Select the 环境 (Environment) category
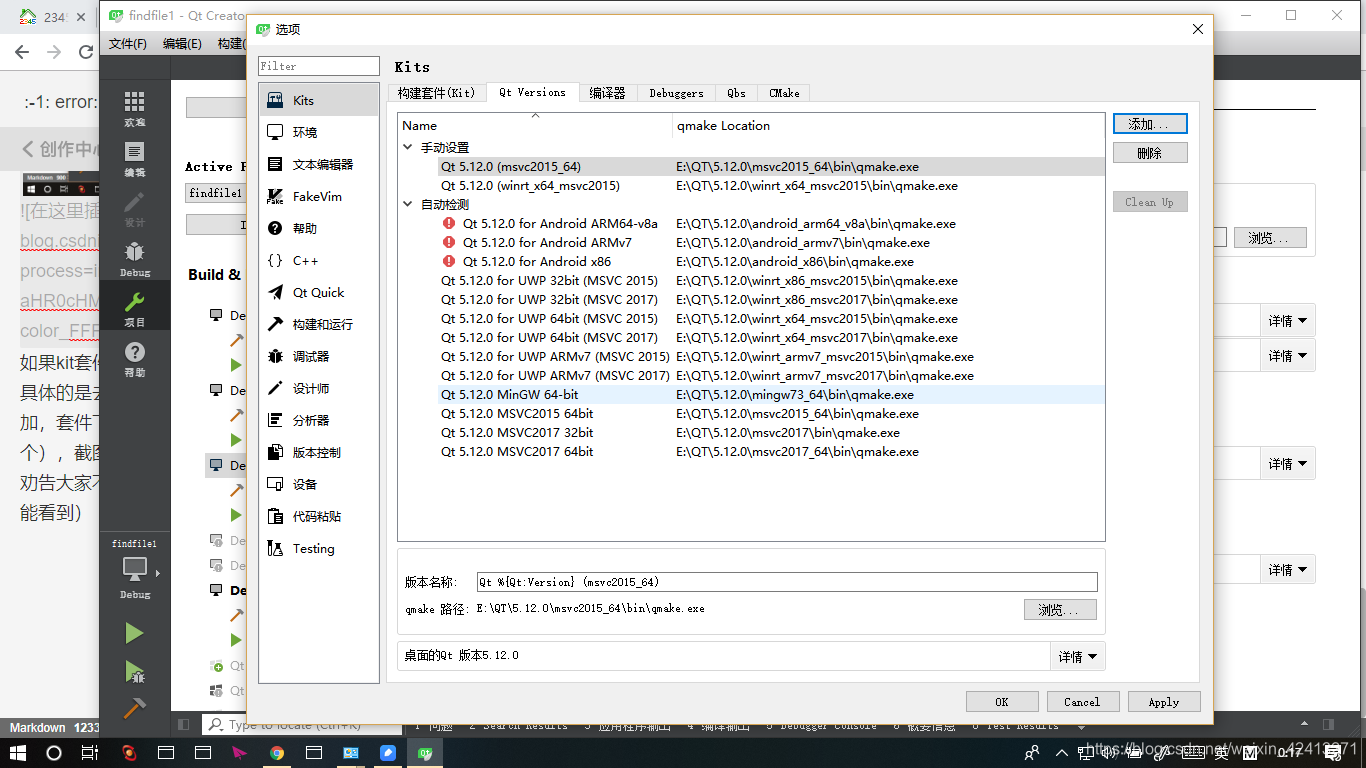Viewport: 1366px width, 768px height. (318, 132)
